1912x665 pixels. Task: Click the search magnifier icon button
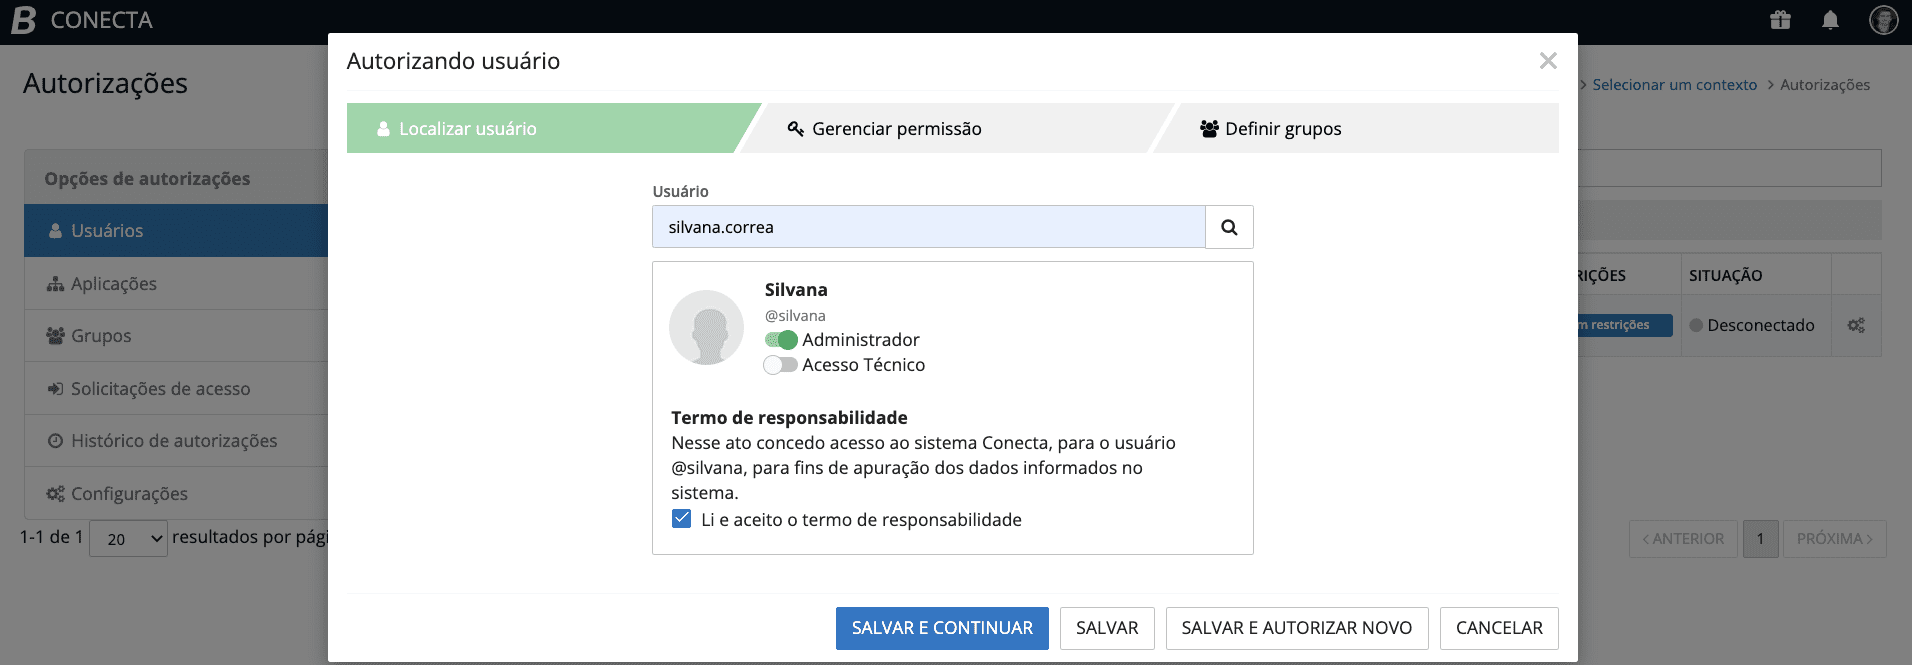[x=1229, y=227]
